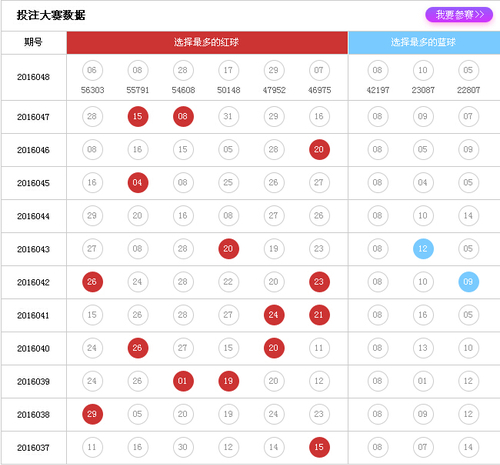The height and width of the screenshot is (465, 500).
Task: Select the filled red ball 08 in row 2016047
Action: point(183,116)
